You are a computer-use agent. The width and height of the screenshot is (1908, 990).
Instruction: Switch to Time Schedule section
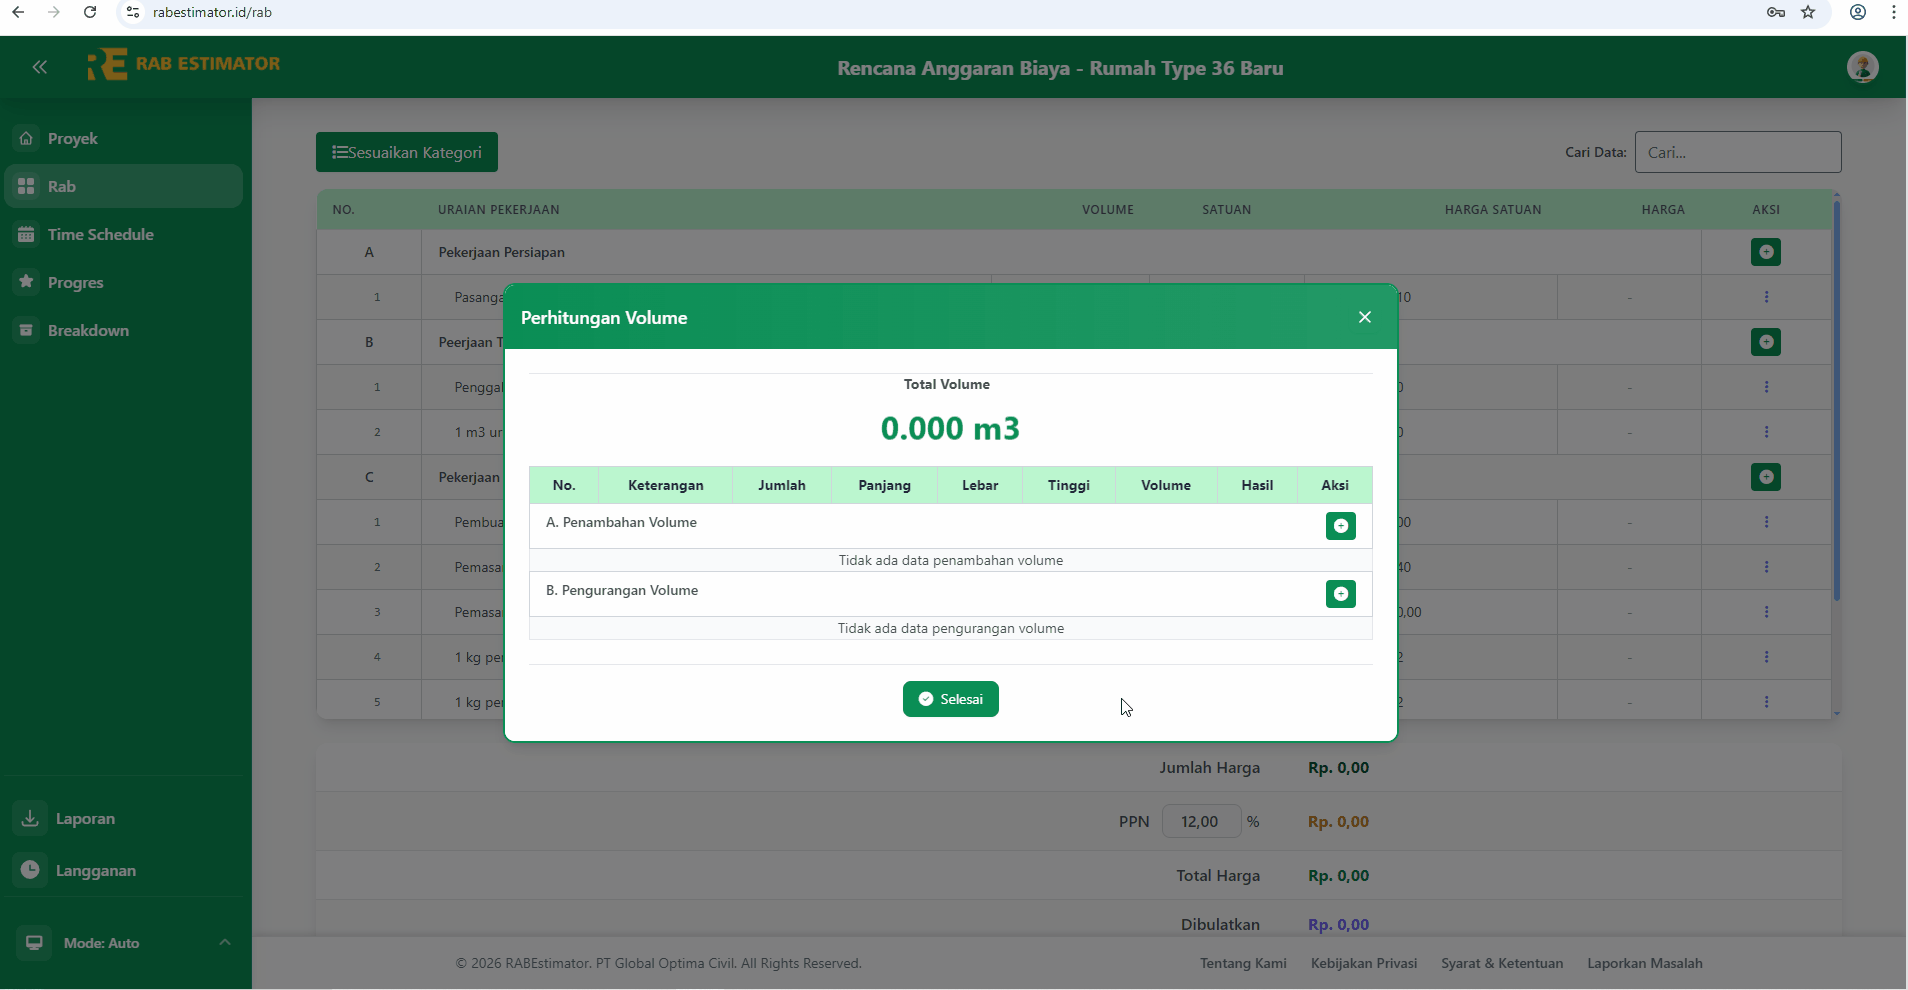[x=100, y=234]
